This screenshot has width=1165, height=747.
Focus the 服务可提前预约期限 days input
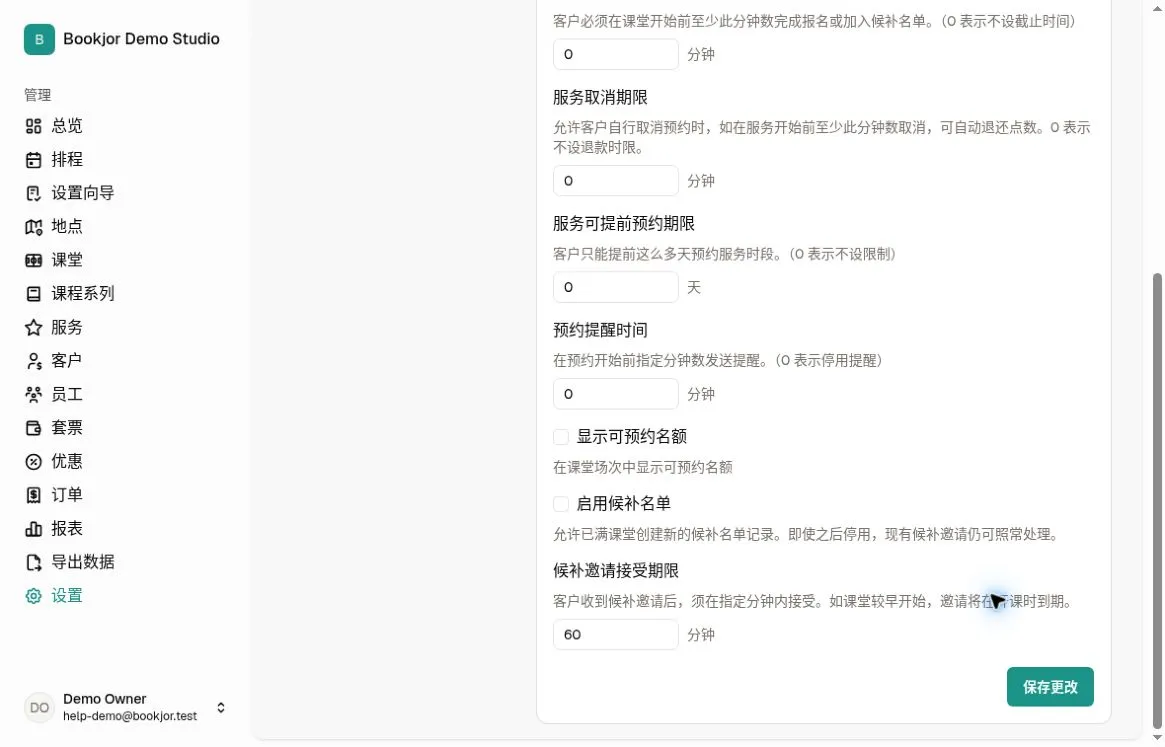[x=616, y=288]
